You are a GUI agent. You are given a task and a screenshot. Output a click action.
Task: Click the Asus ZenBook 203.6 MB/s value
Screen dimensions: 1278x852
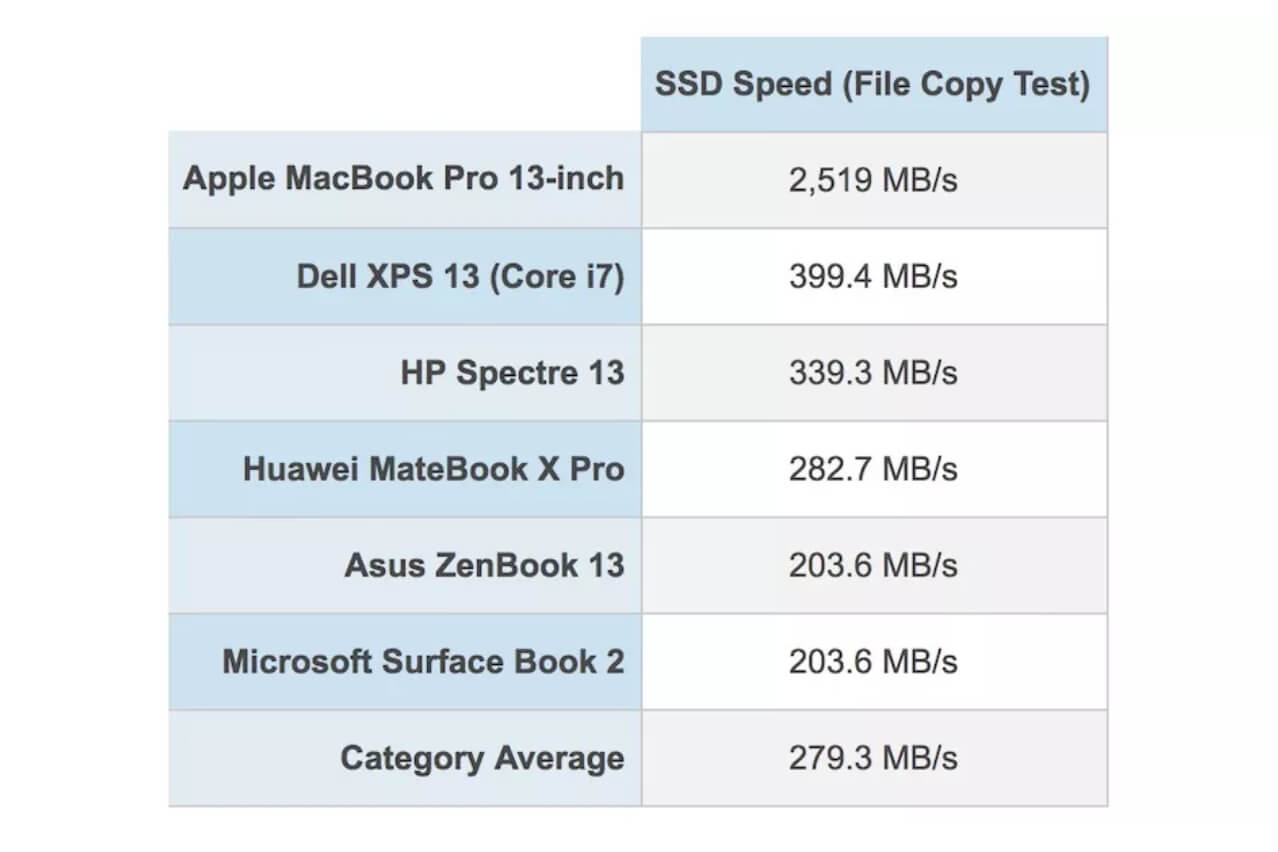click(874, 566)
